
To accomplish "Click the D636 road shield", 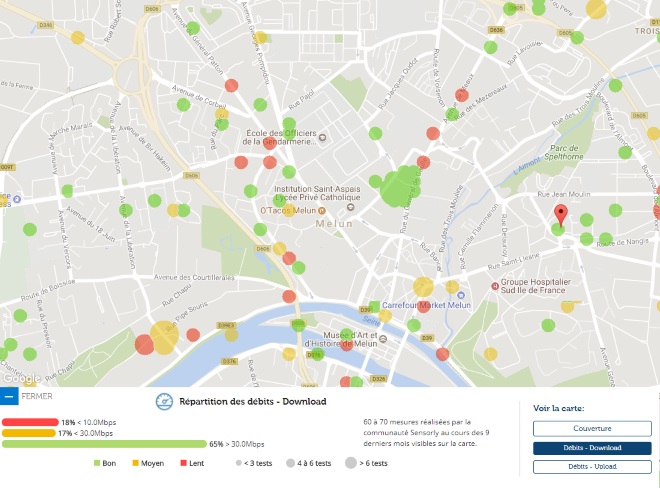I will 496,30.
